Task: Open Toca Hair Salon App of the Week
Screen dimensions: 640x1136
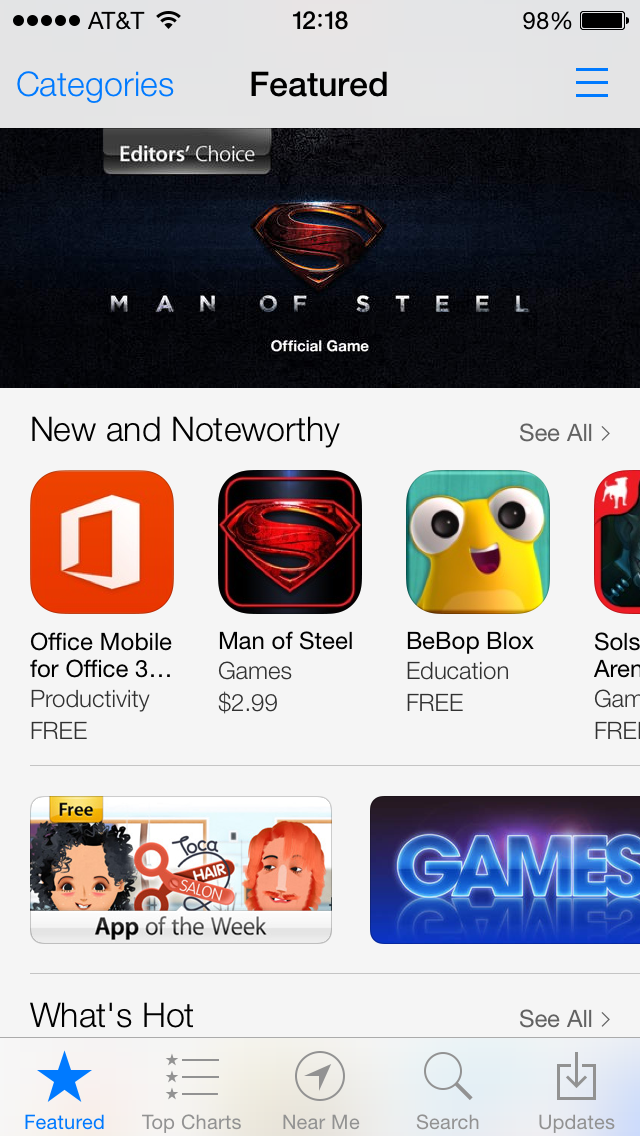Action: pyautogui.click(x=180, y=869)
